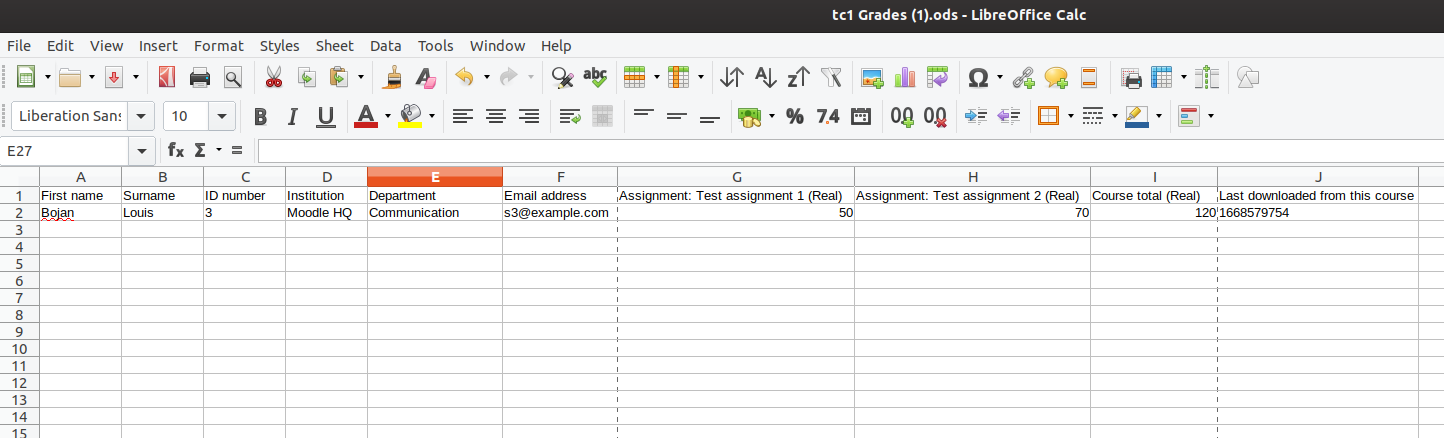
Task: Select the Clone Formatting paintbrush
Action: pos(393,77)
